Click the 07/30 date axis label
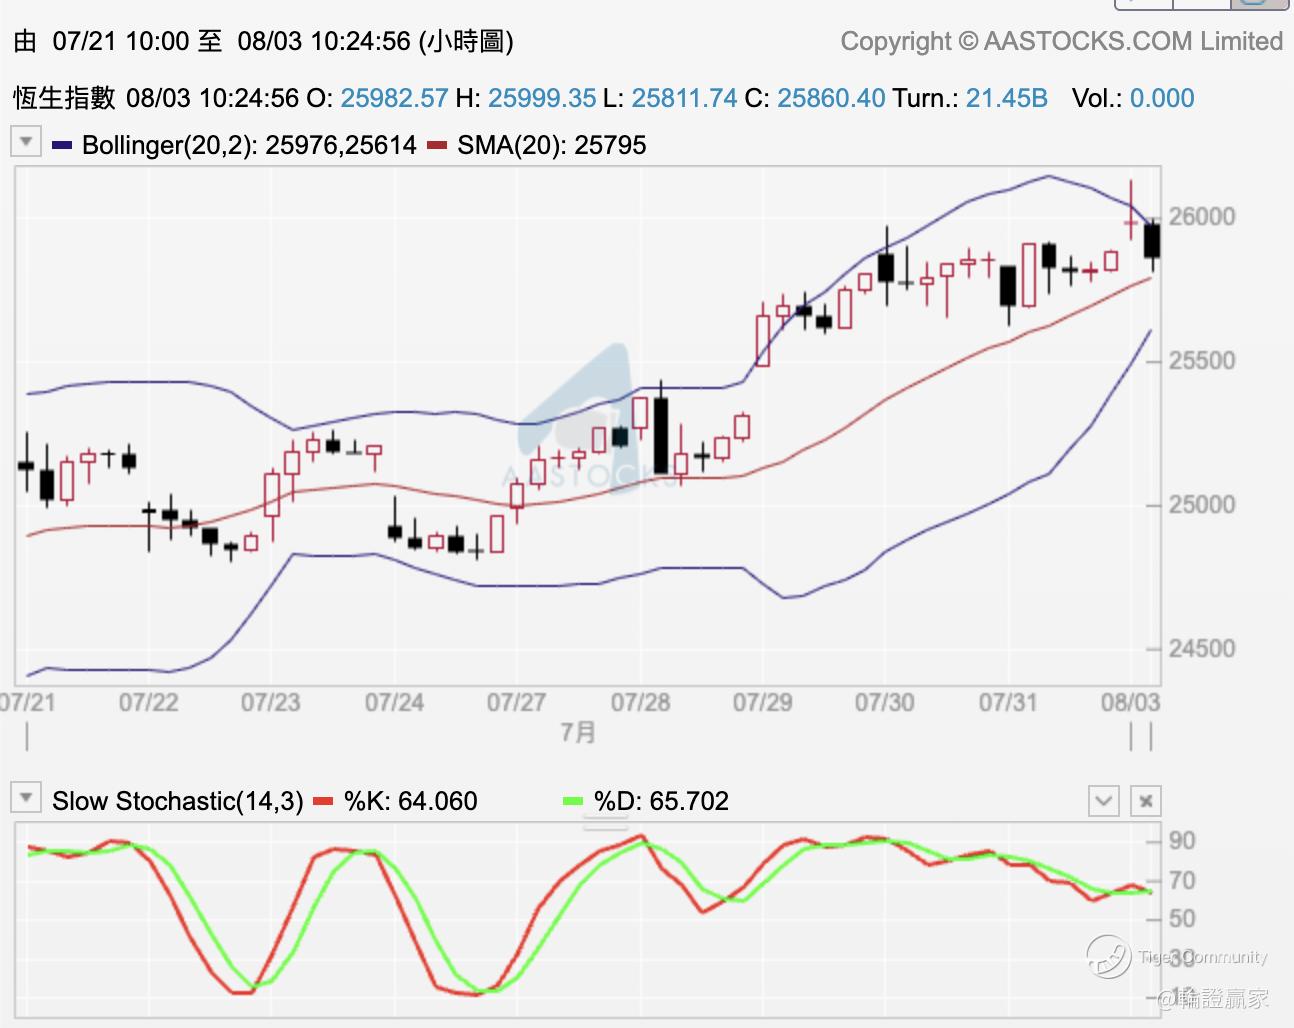The width and height of the screenshot is (1294, 1028). click(885, 702)
